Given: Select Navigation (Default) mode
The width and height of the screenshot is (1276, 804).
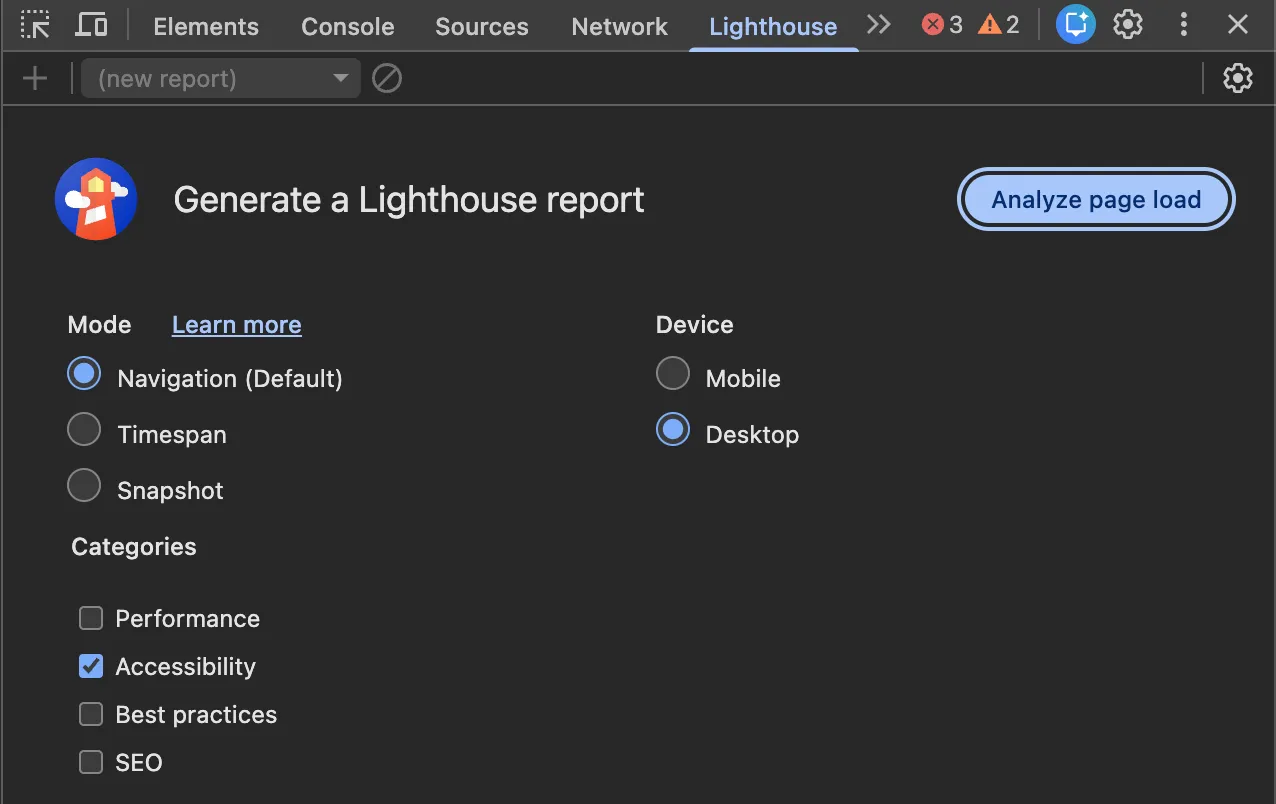Looking at the screenshot, I should tap(84, 374).
